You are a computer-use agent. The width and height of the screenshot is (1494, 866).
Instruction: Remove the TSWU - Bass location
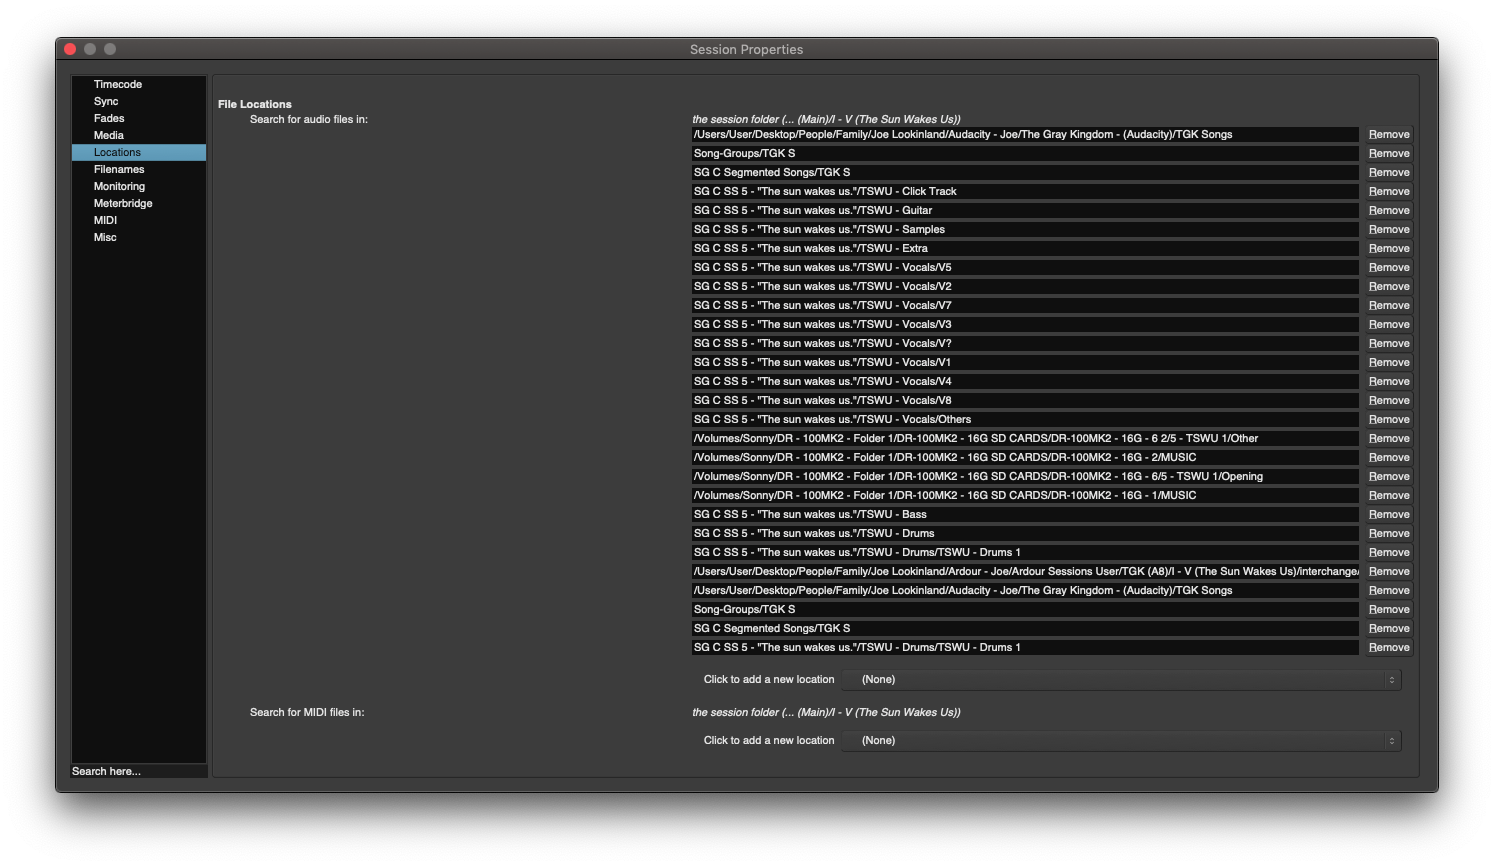click(1389, 515)
